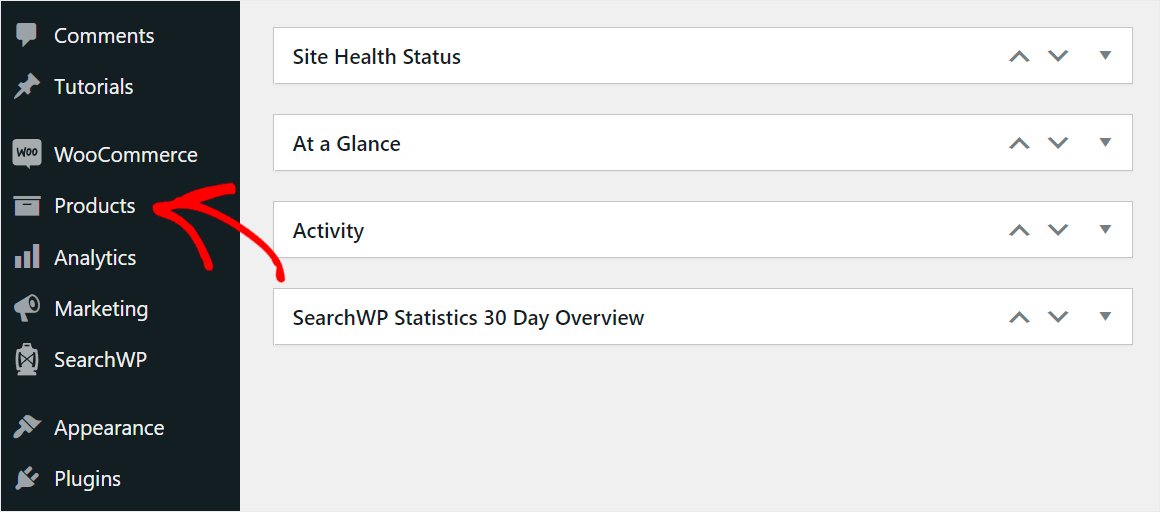Image resolution: width=1160 pixels, height=512 pixels.
Task: Toggle the SearchWP Statistics panel triangle
Action: click(1105, 317)
